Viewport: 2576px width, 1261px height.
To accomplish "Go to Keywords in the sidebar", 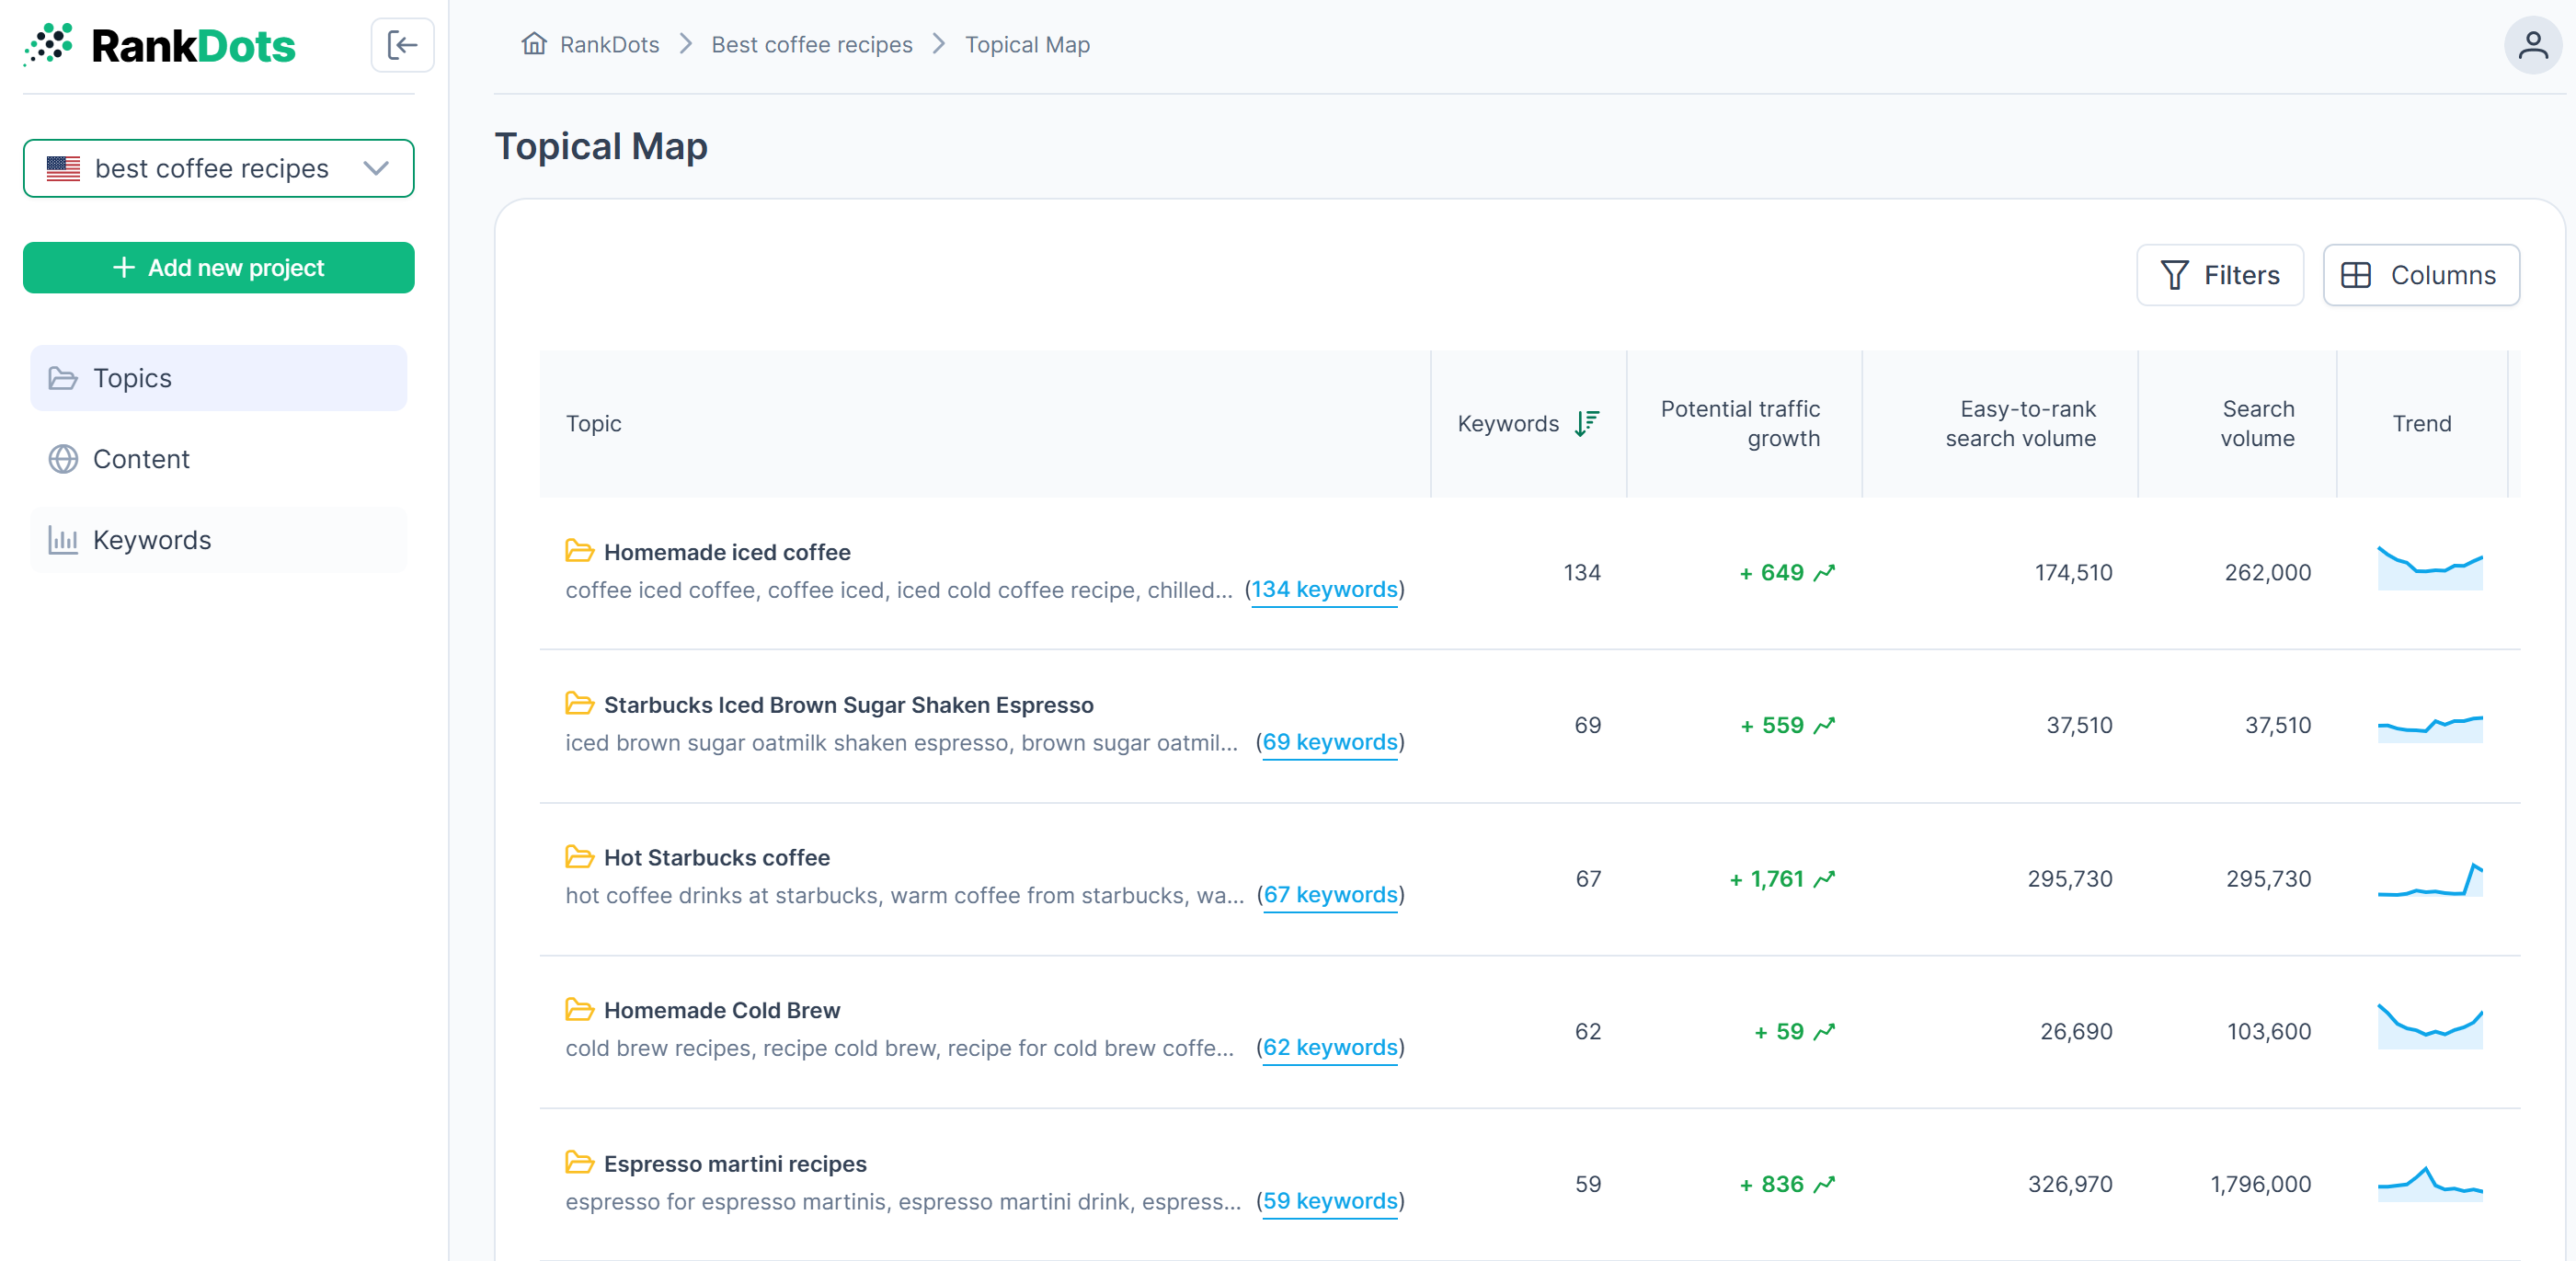I will point(151,540).
